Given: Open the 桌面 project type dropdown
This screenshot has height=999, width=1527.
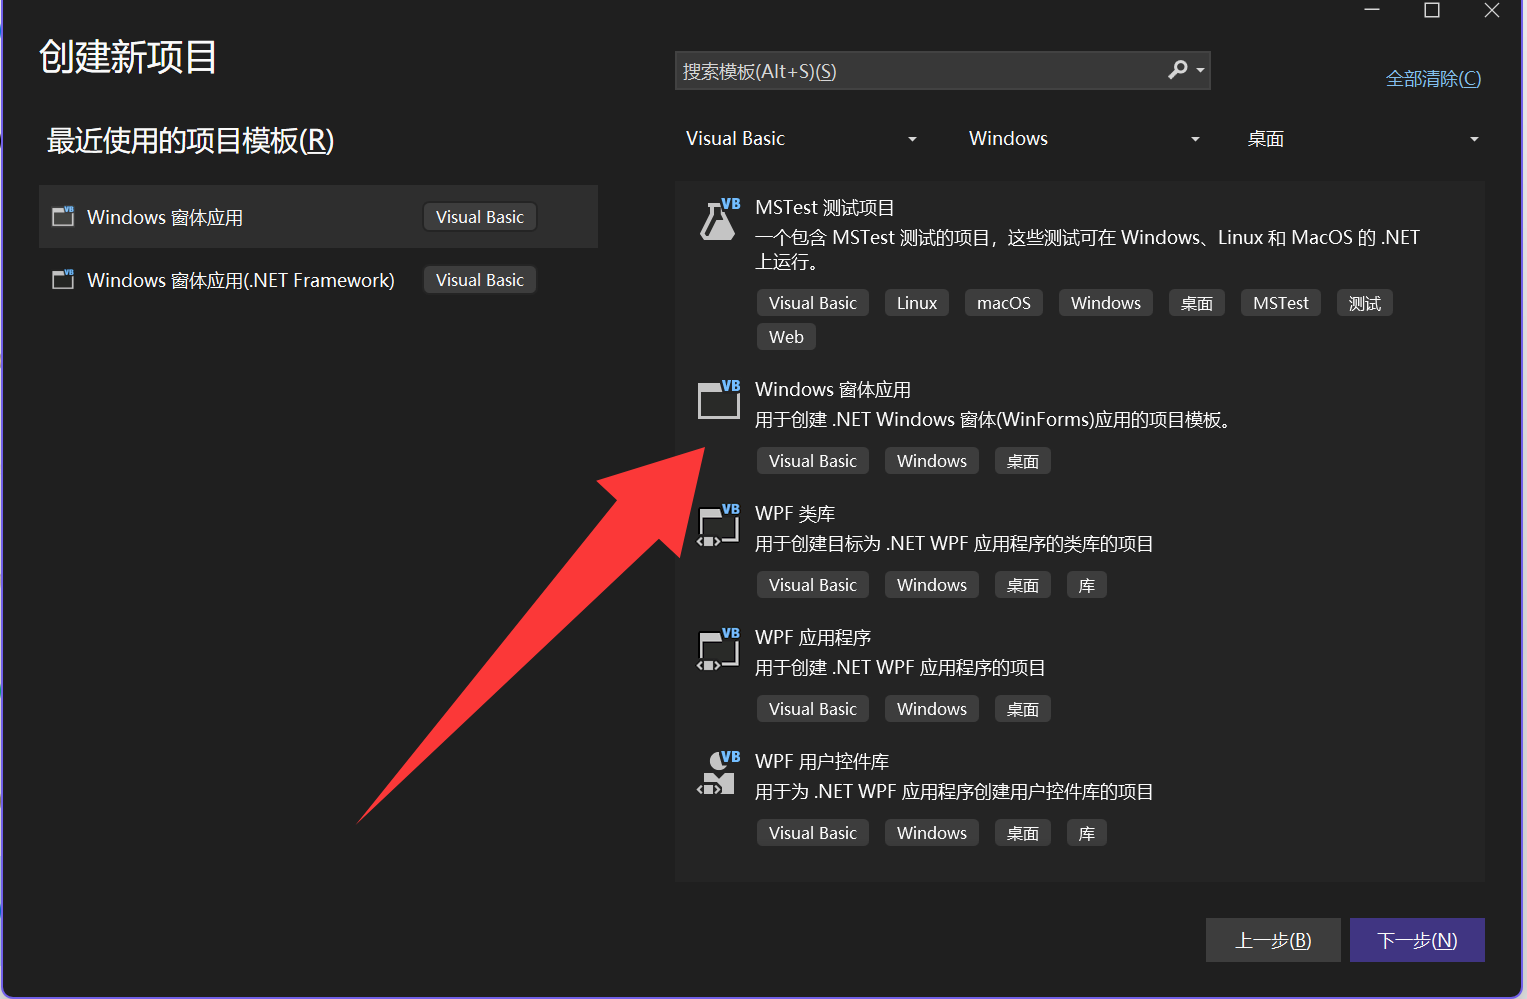Looking at the screenshot, I should (1362, 139).
